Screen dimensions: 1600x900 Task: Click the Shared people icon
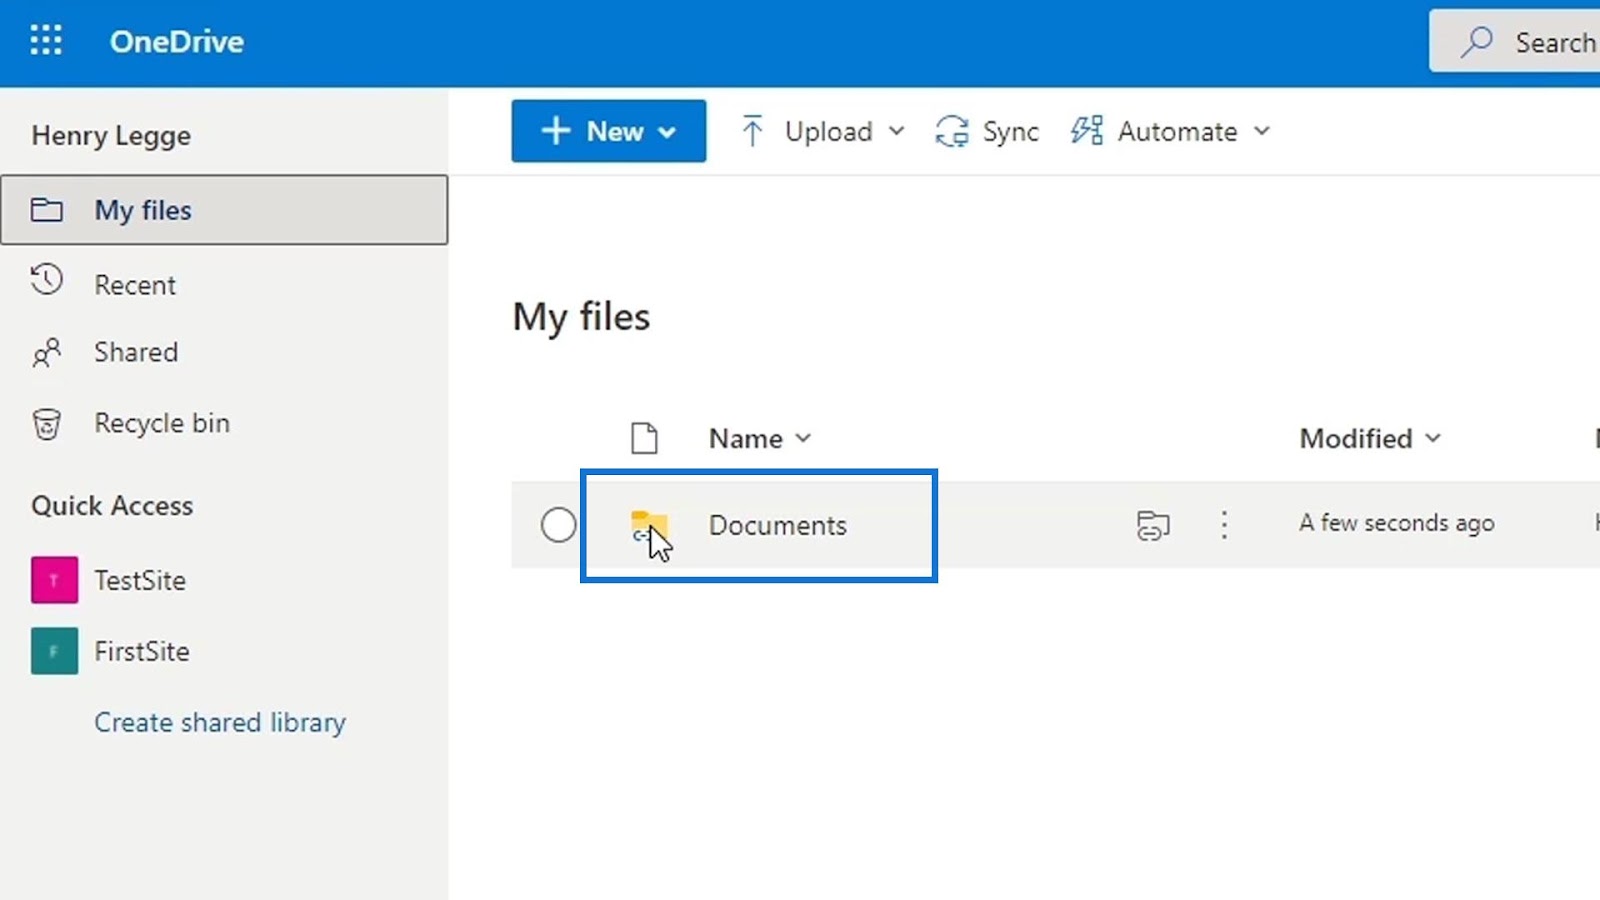pos(46,352)
